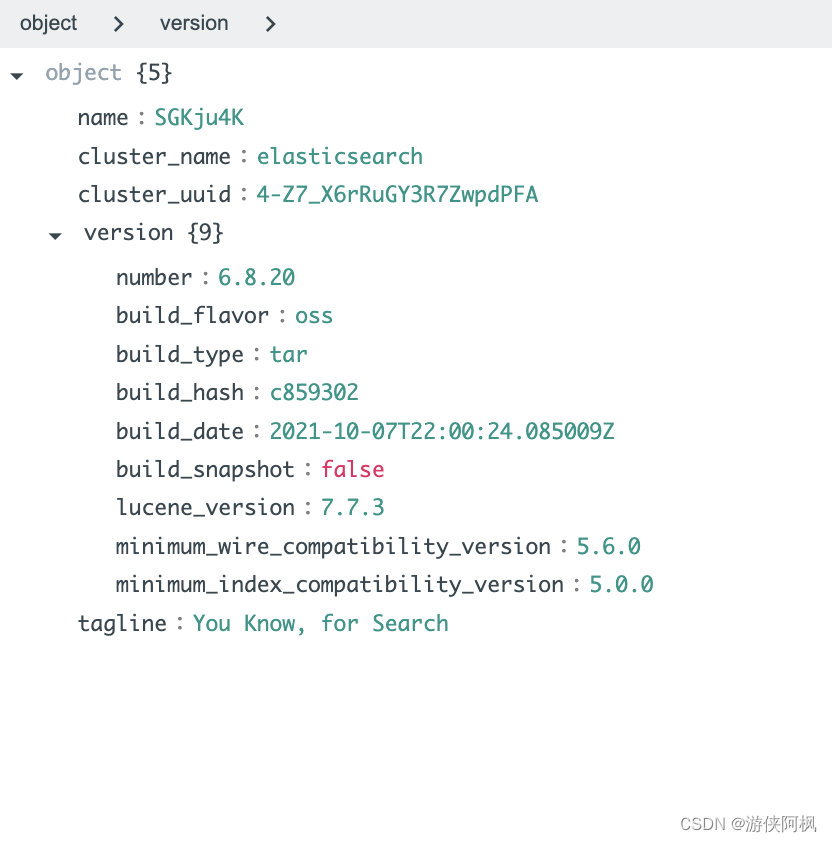Select the 'minimum_wire_compatibility_version' key
Viewport: 832px width, 842px height.
[x=333, y=547]
